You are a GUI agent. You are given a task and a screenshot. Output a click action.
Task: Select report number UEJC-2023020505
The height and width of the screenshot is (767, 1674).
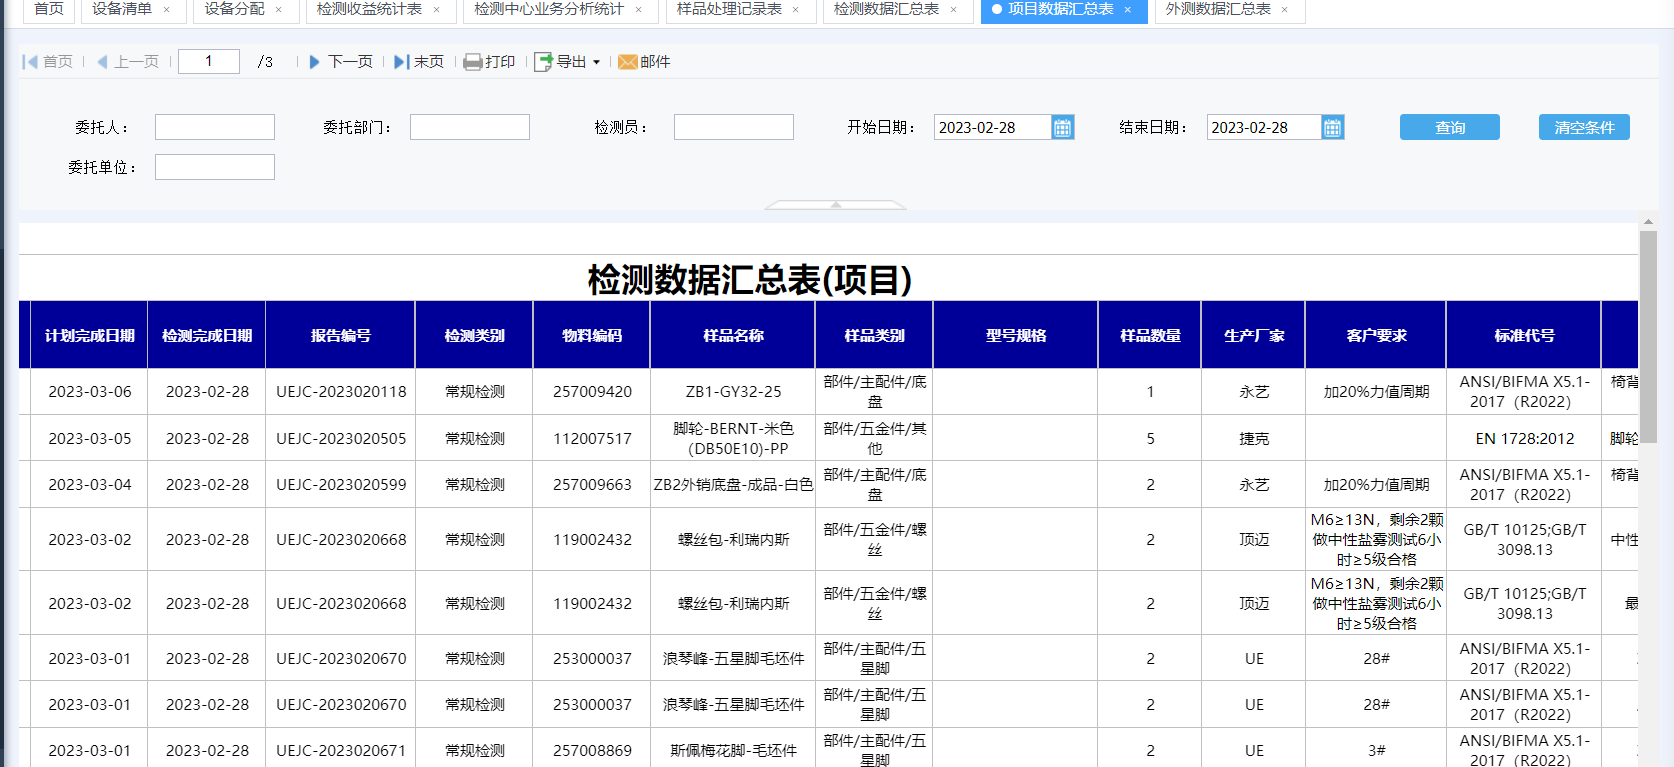click(341, 439)
